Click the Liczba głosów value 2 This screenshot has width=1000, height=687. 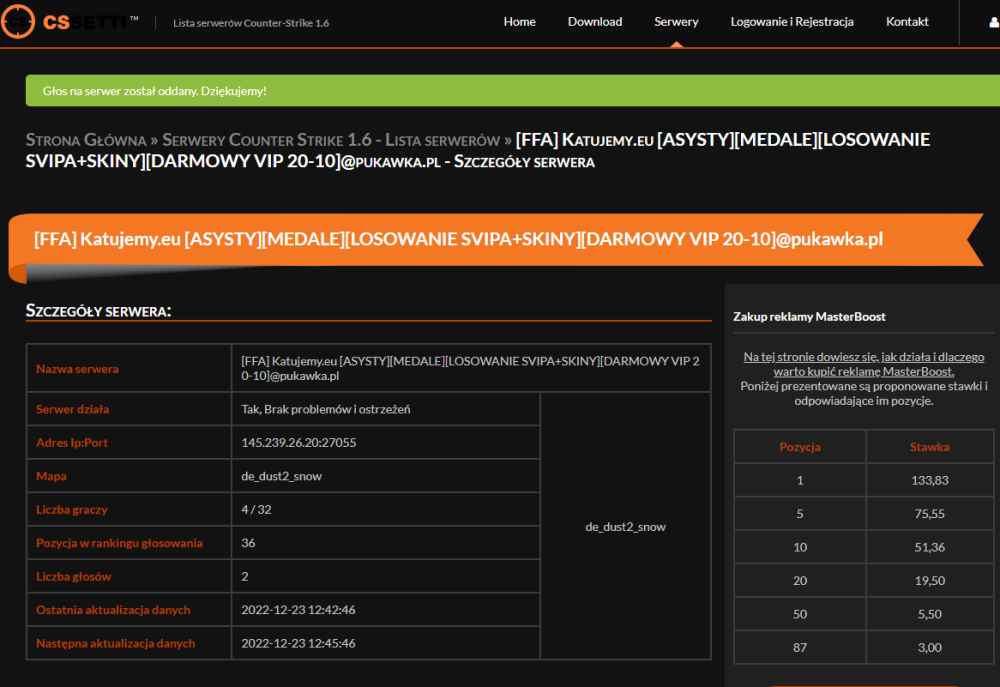pyautogui.click(x=245, y=577)
